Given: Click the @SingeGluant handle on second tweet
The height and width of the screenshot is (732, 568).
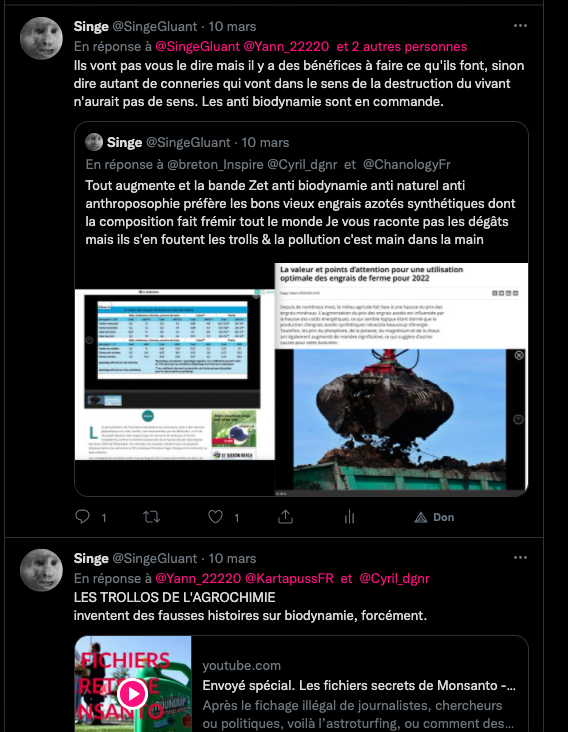Looking at the screenshot, I should (154, 558).
